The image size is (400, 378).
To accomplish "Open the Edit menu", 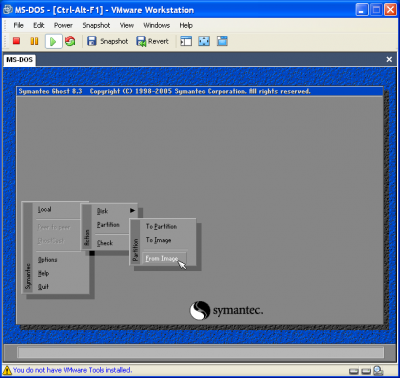I will pyautogui.click(x=39, y=25).
